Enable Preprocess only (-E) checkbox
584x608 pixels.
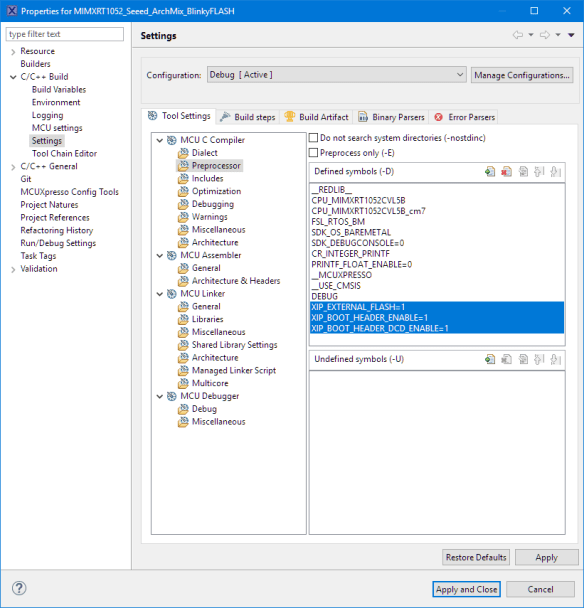click(313, 153)
